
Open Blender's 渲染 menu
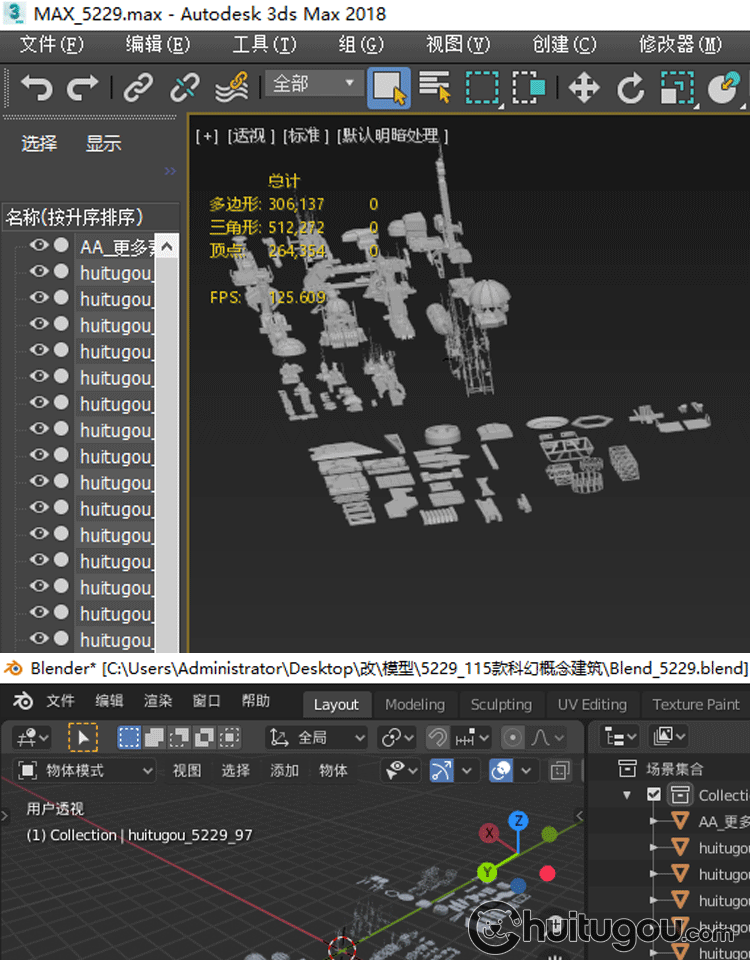(158, 701)
